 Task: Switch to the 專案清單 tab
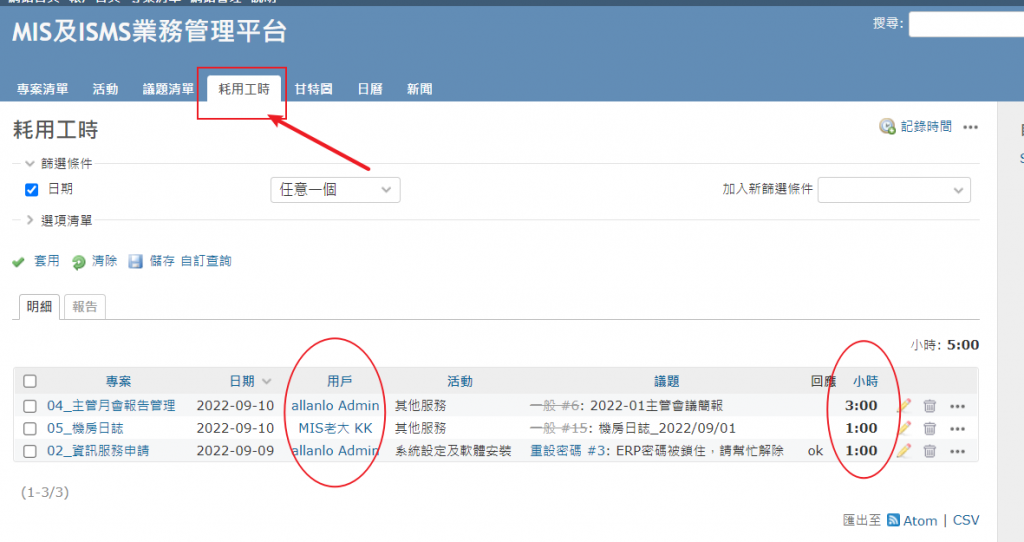pos(42,89)
